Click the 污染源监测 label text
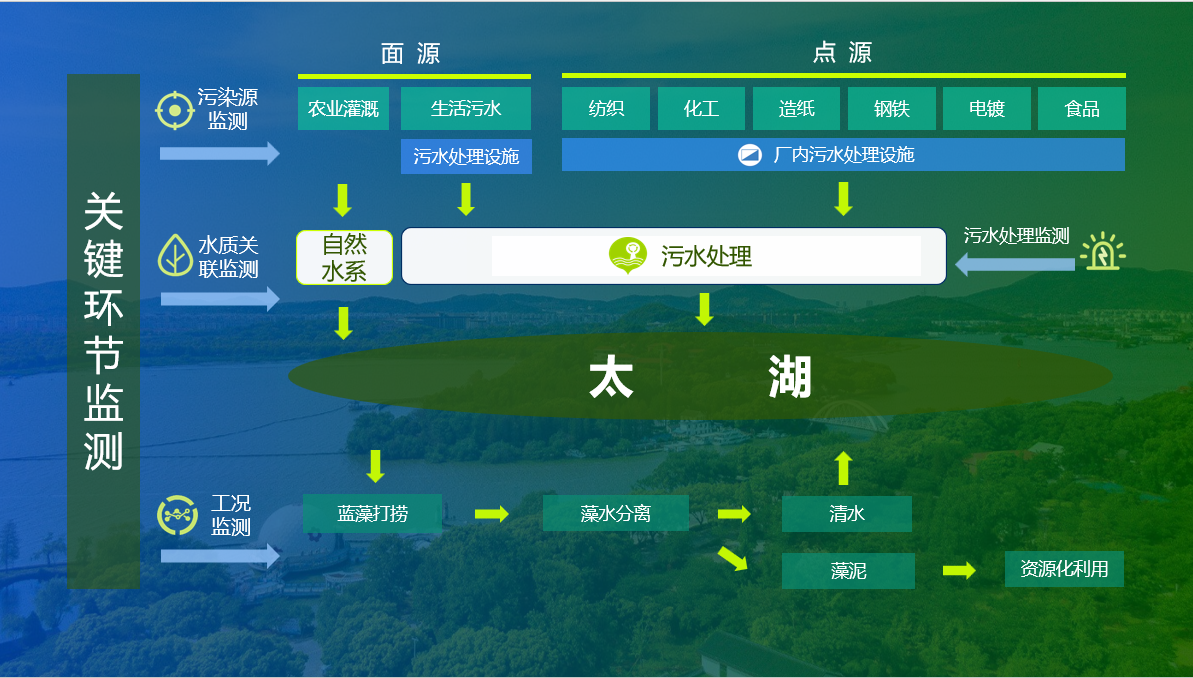Viewport: 1193px width, 678px height. [x=227, y=109]
